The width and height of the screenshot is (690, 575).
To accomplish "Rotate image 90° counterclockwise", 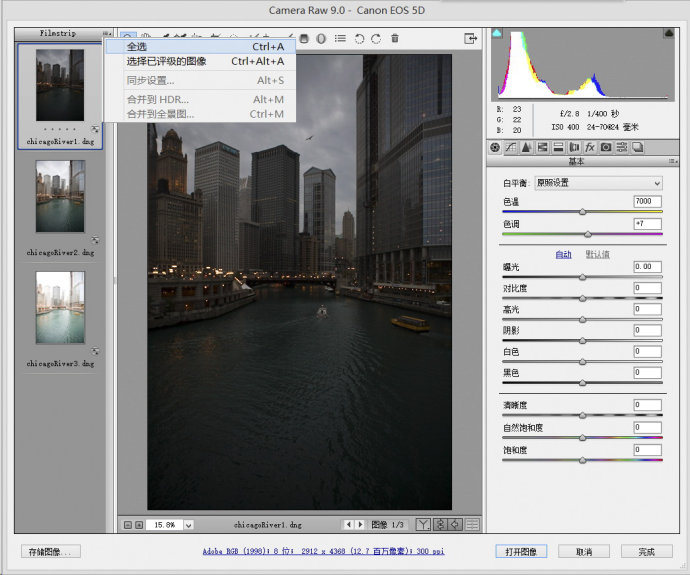I will point(359,39).
